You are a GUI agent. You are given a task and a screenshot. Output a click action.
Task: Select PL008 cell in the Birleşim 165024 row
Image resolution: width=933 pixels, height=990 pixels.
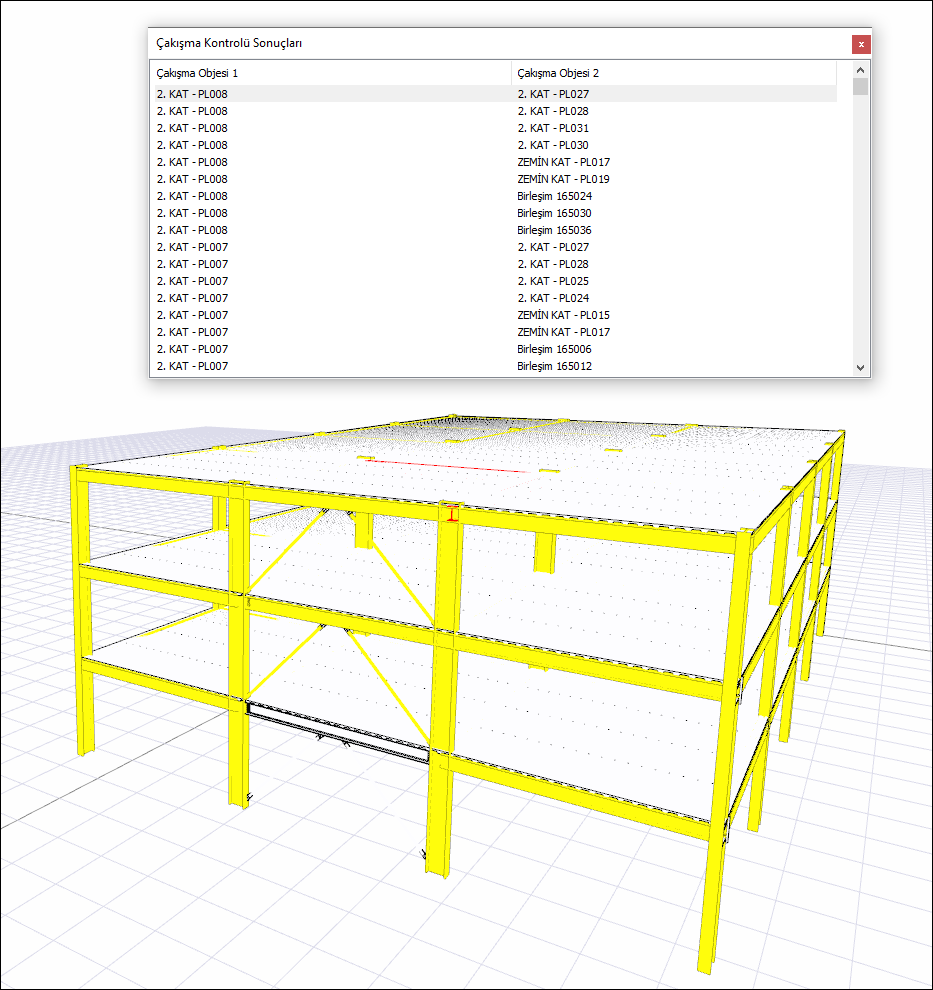(x=192, y=196)
